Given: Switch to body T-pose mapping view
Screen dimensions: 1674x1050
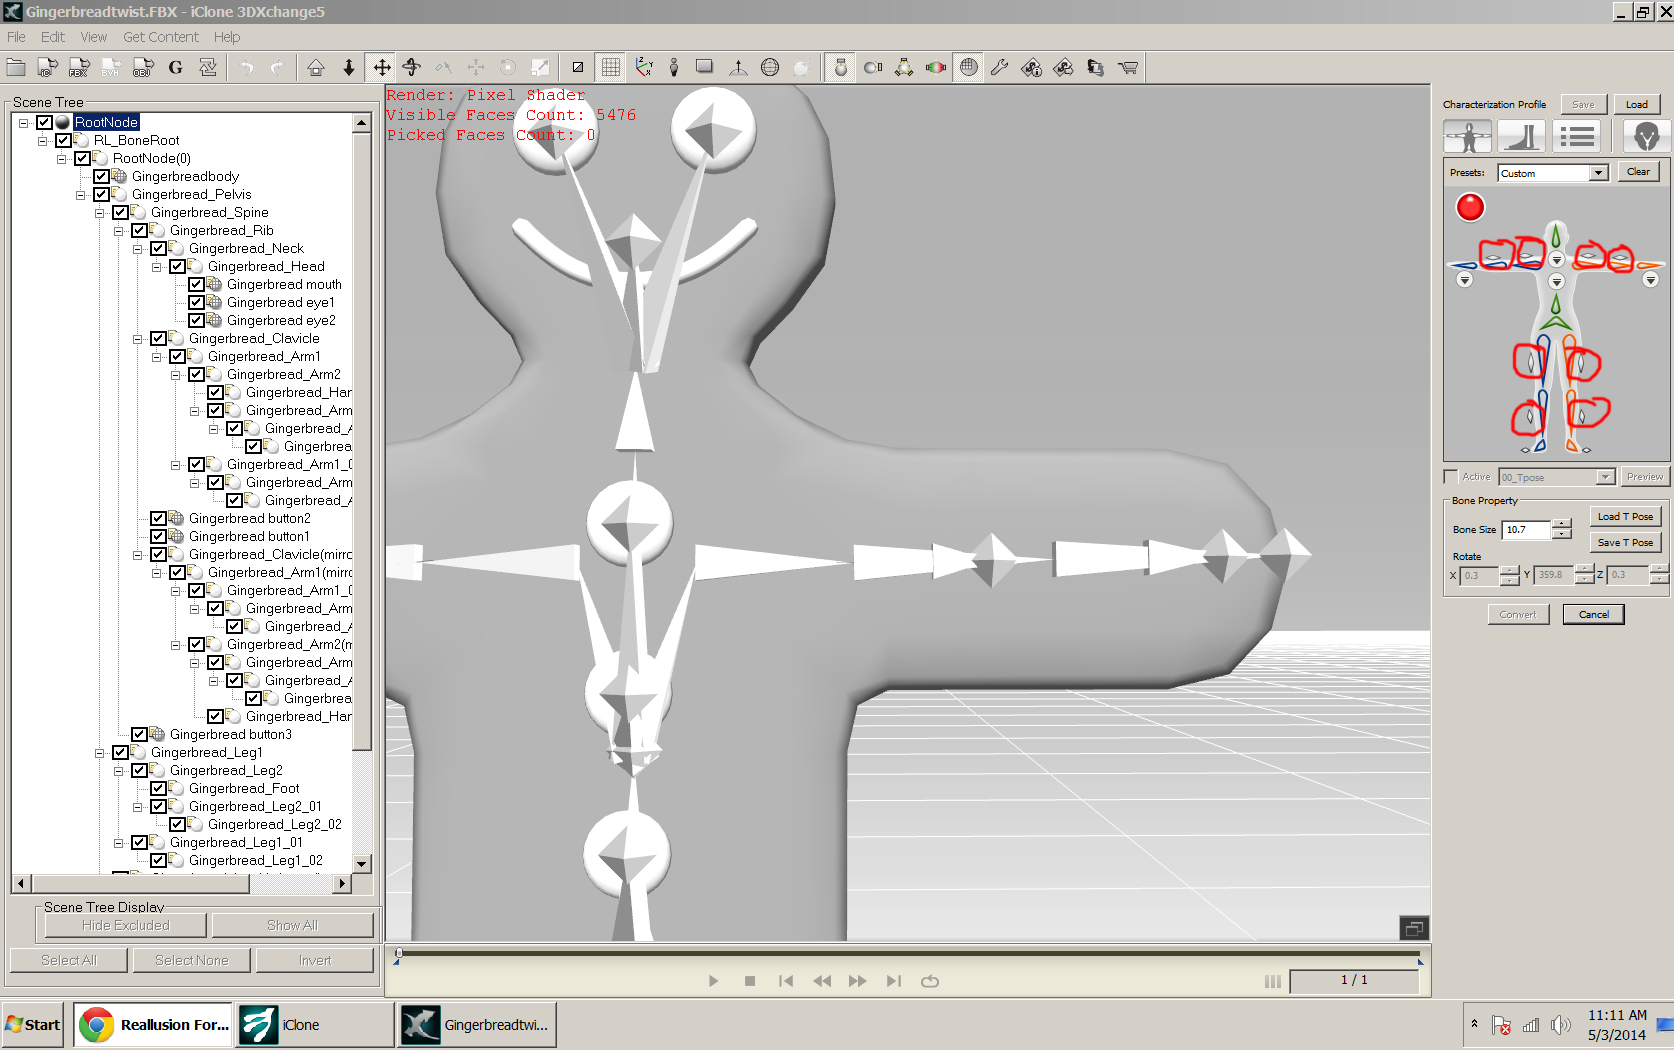Looking at the screenshot, I should (1467, 136).
